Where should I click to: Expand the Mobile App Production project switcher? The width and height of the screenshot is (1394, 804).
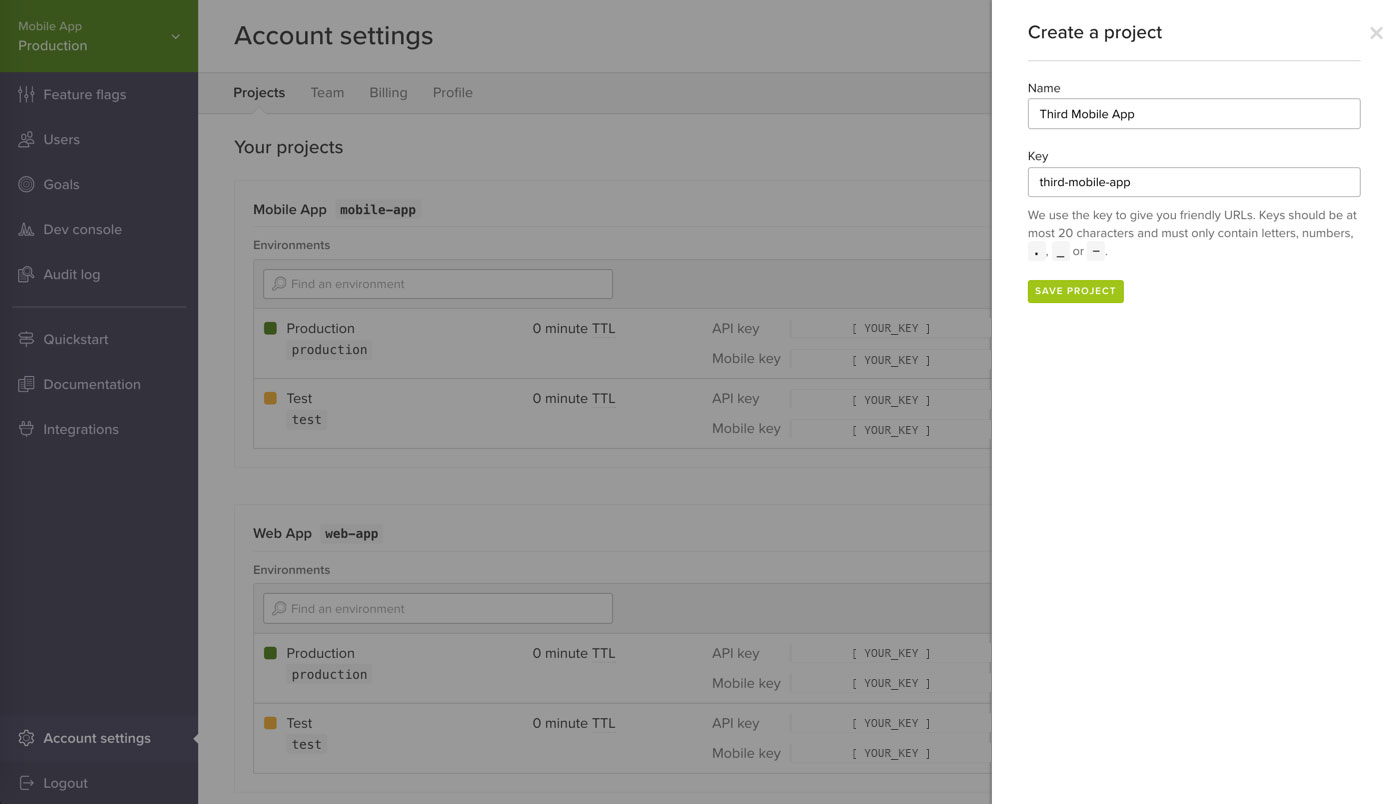99,36
